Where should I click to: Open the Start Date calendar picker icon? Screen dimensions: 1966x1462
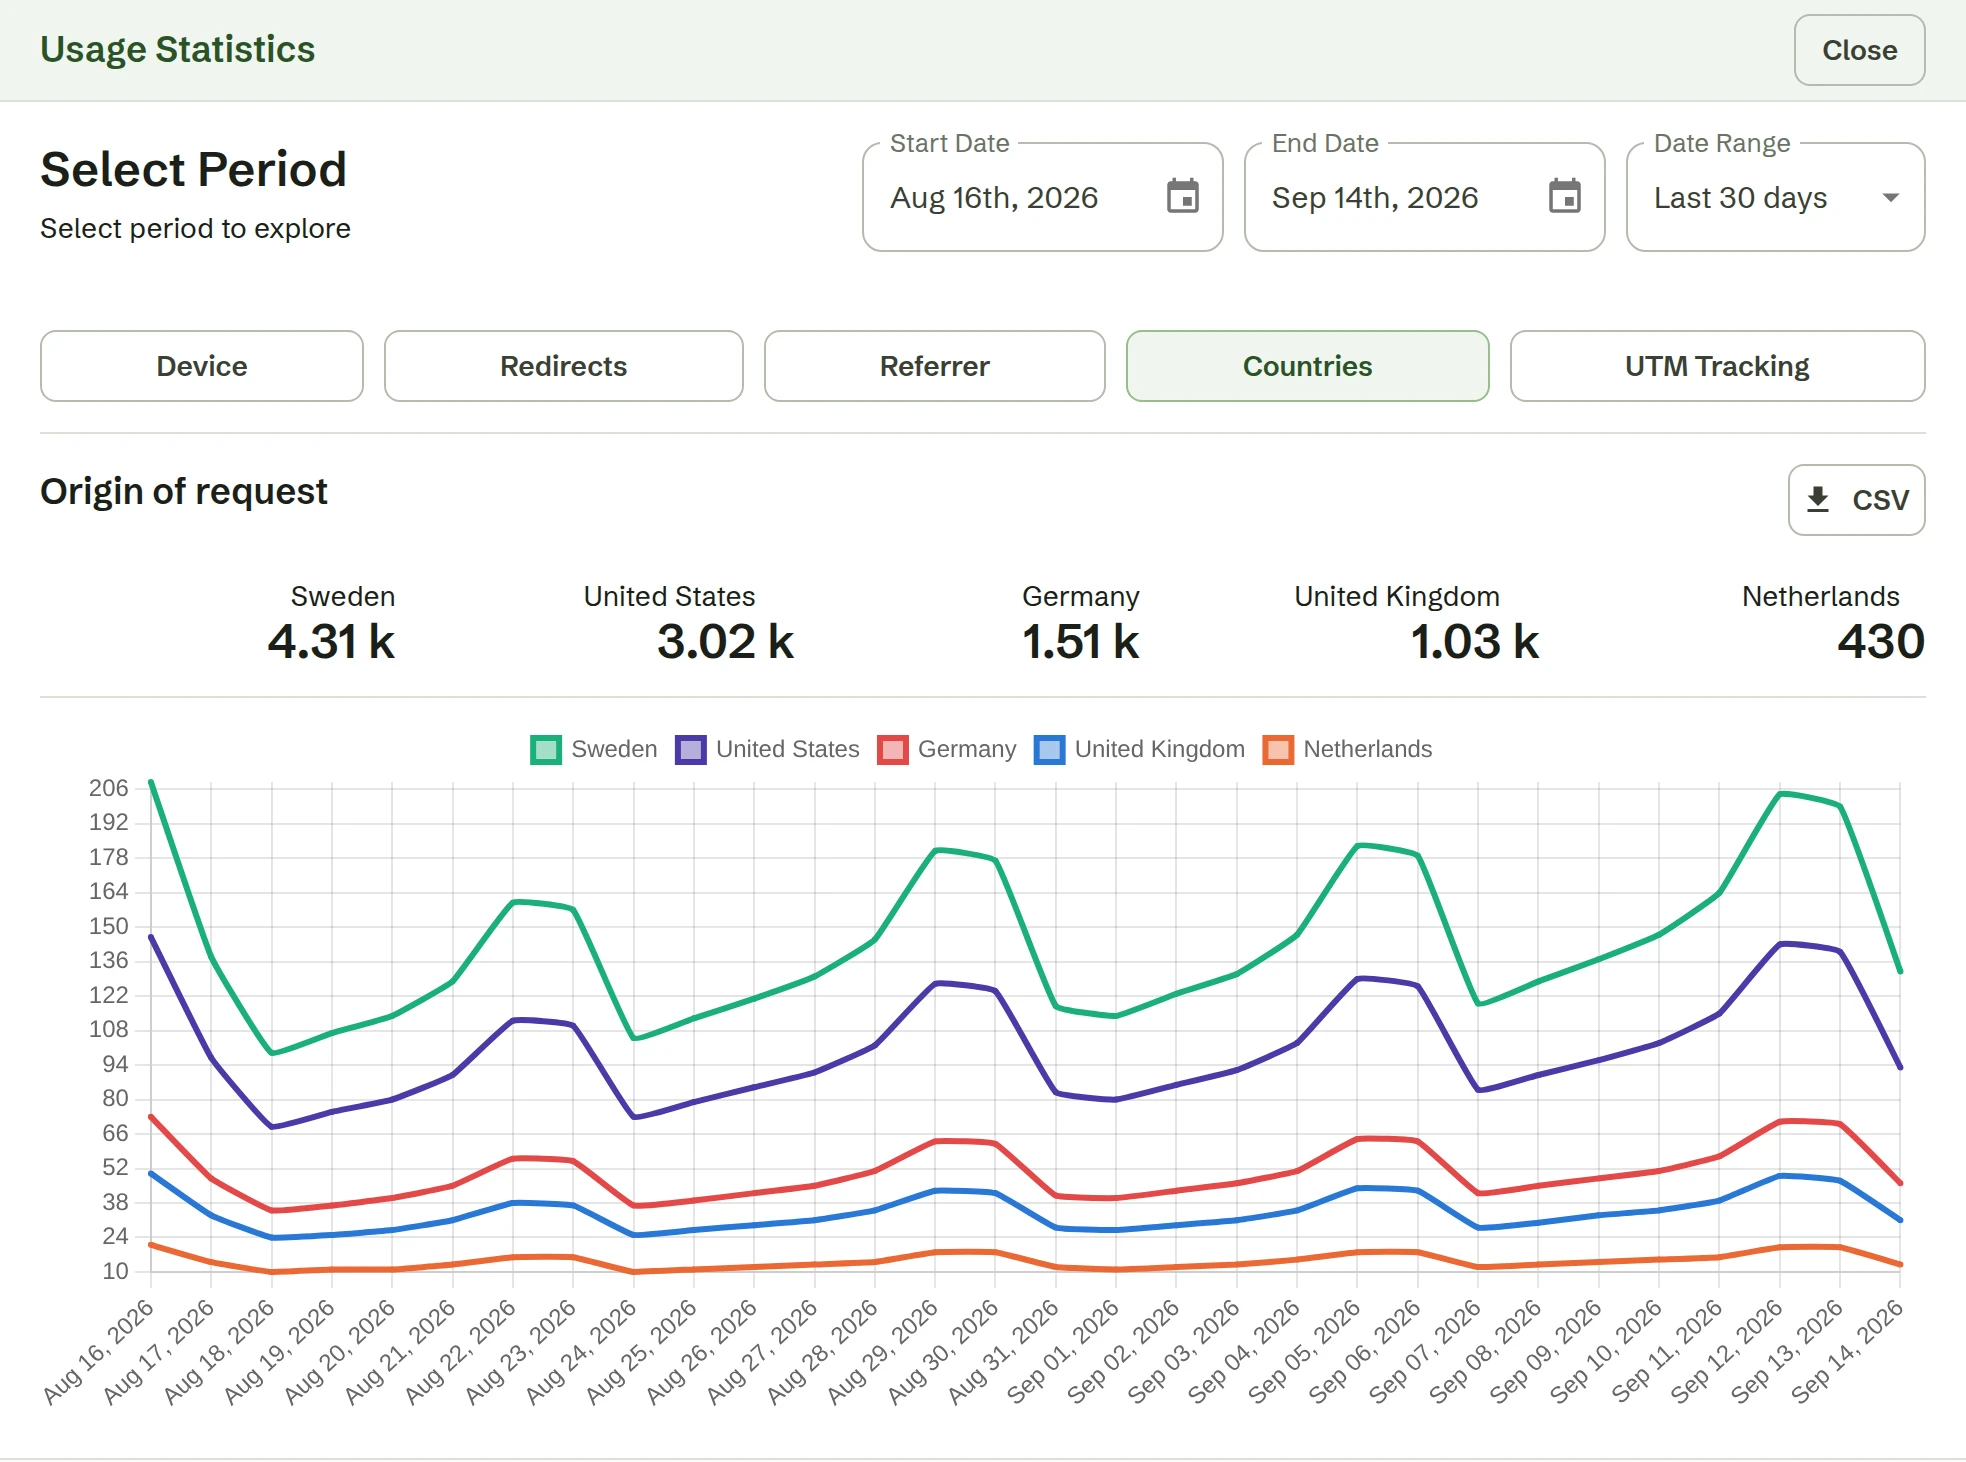pos(1182,196)
